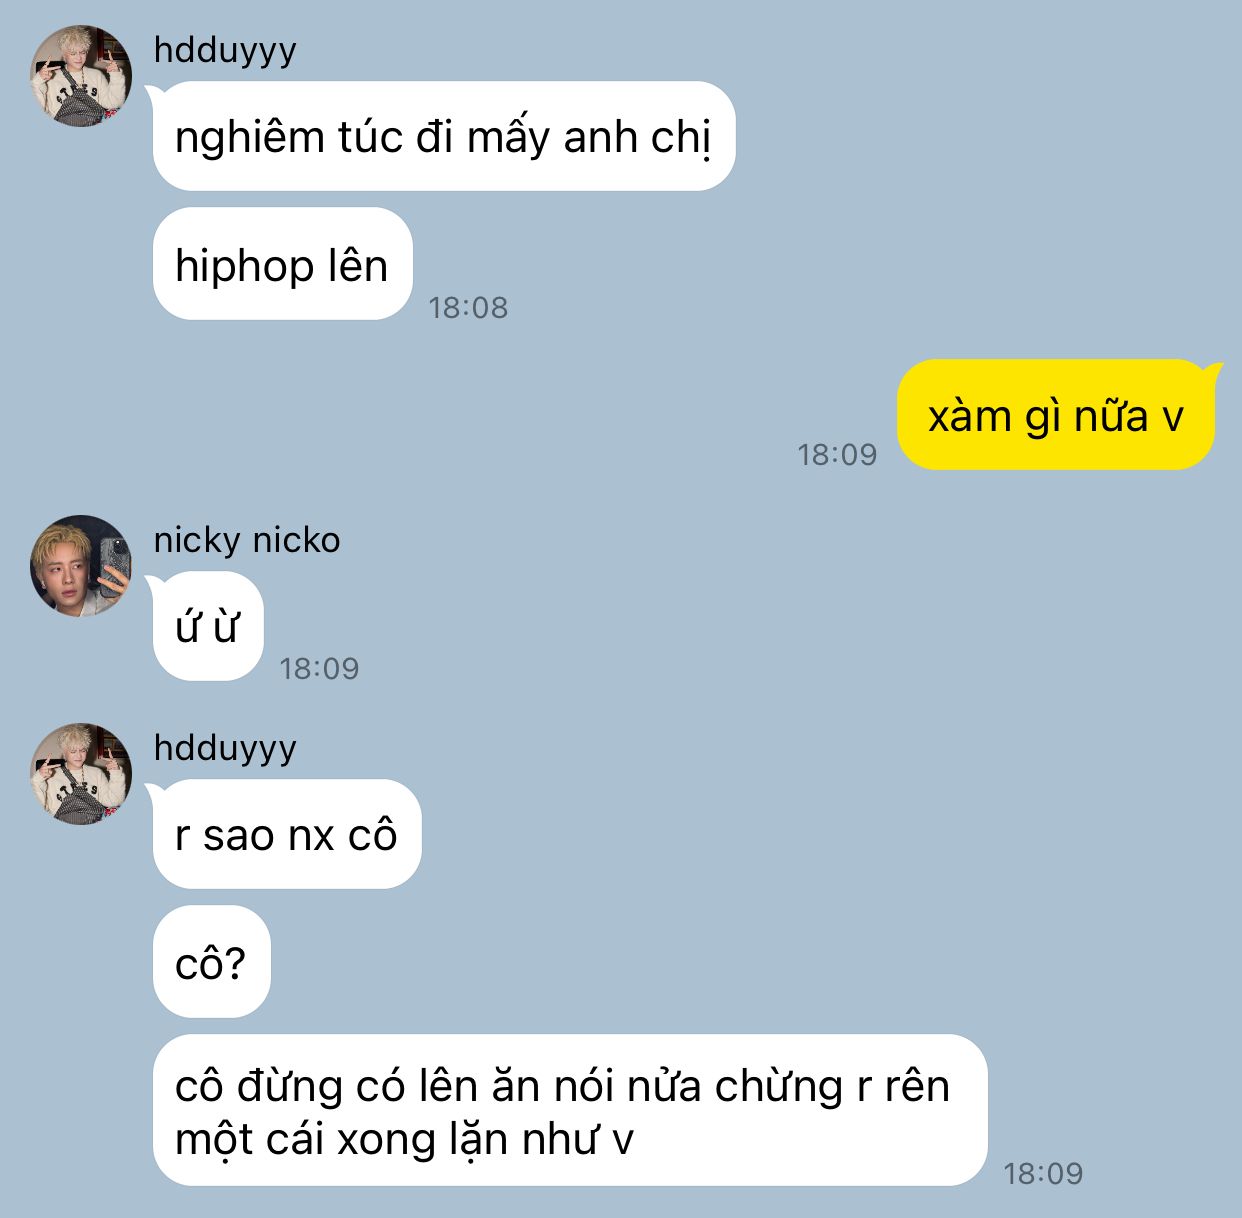Click the second hdduyyy username label

(x=225, y=748)
